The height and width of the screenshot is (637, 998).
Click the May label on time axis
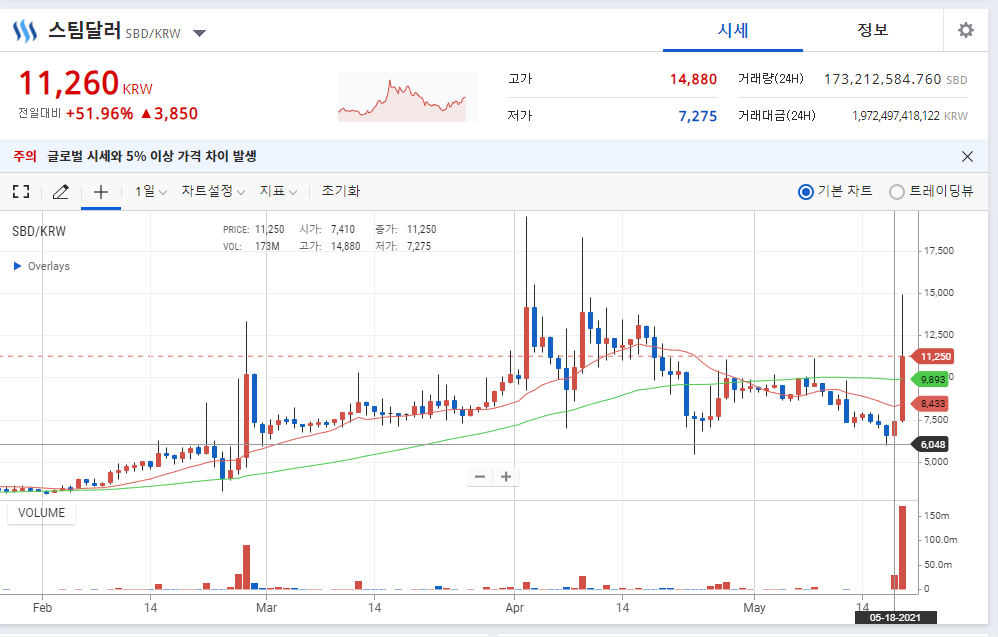point(754,608)
